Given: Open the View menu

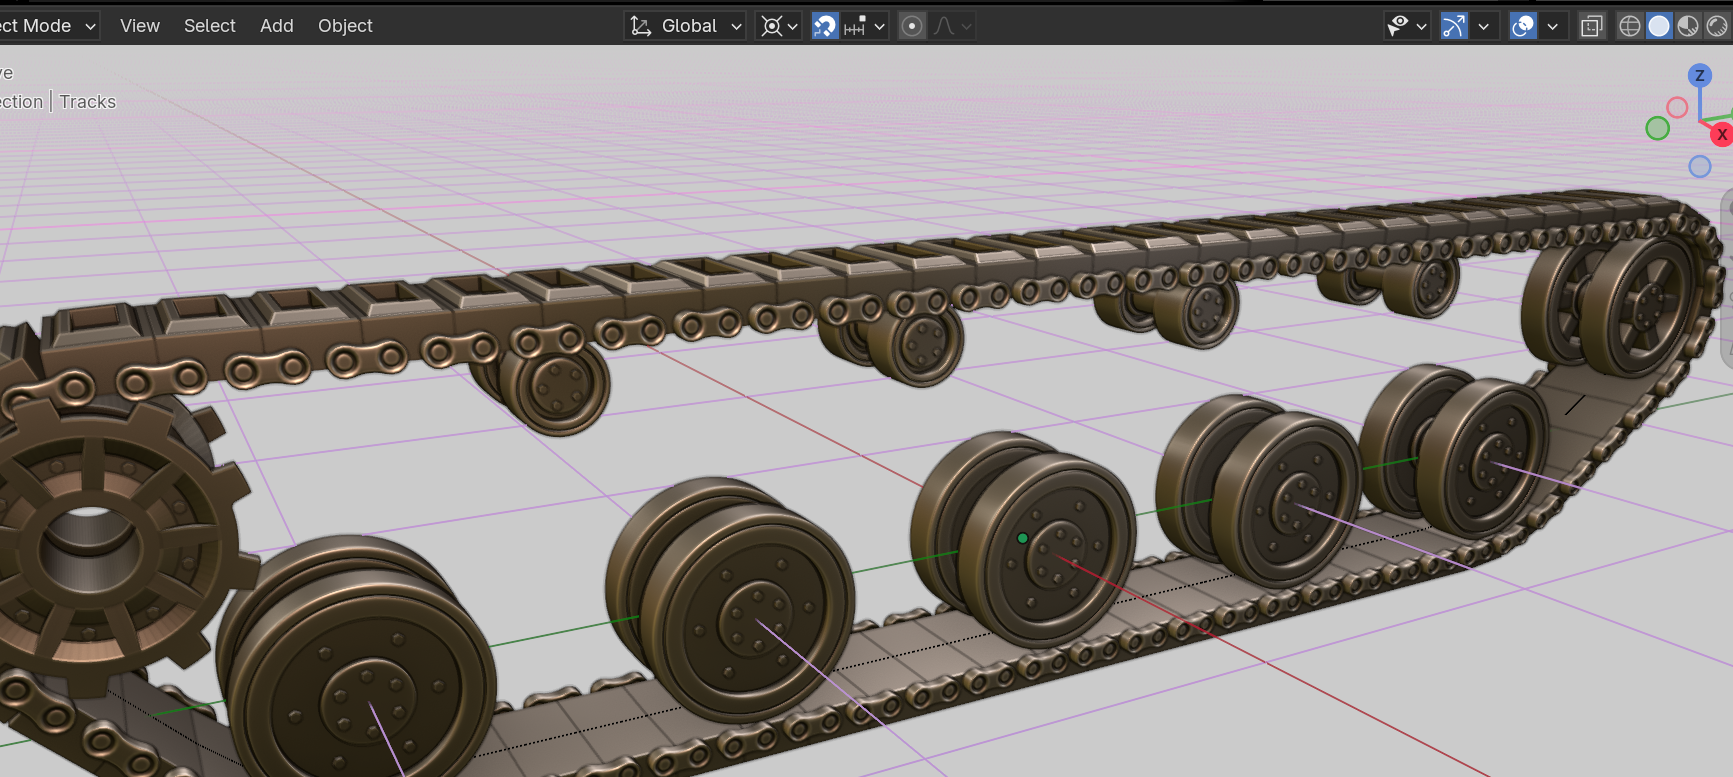Looking at the screenshot, I should tap(140, 26).
